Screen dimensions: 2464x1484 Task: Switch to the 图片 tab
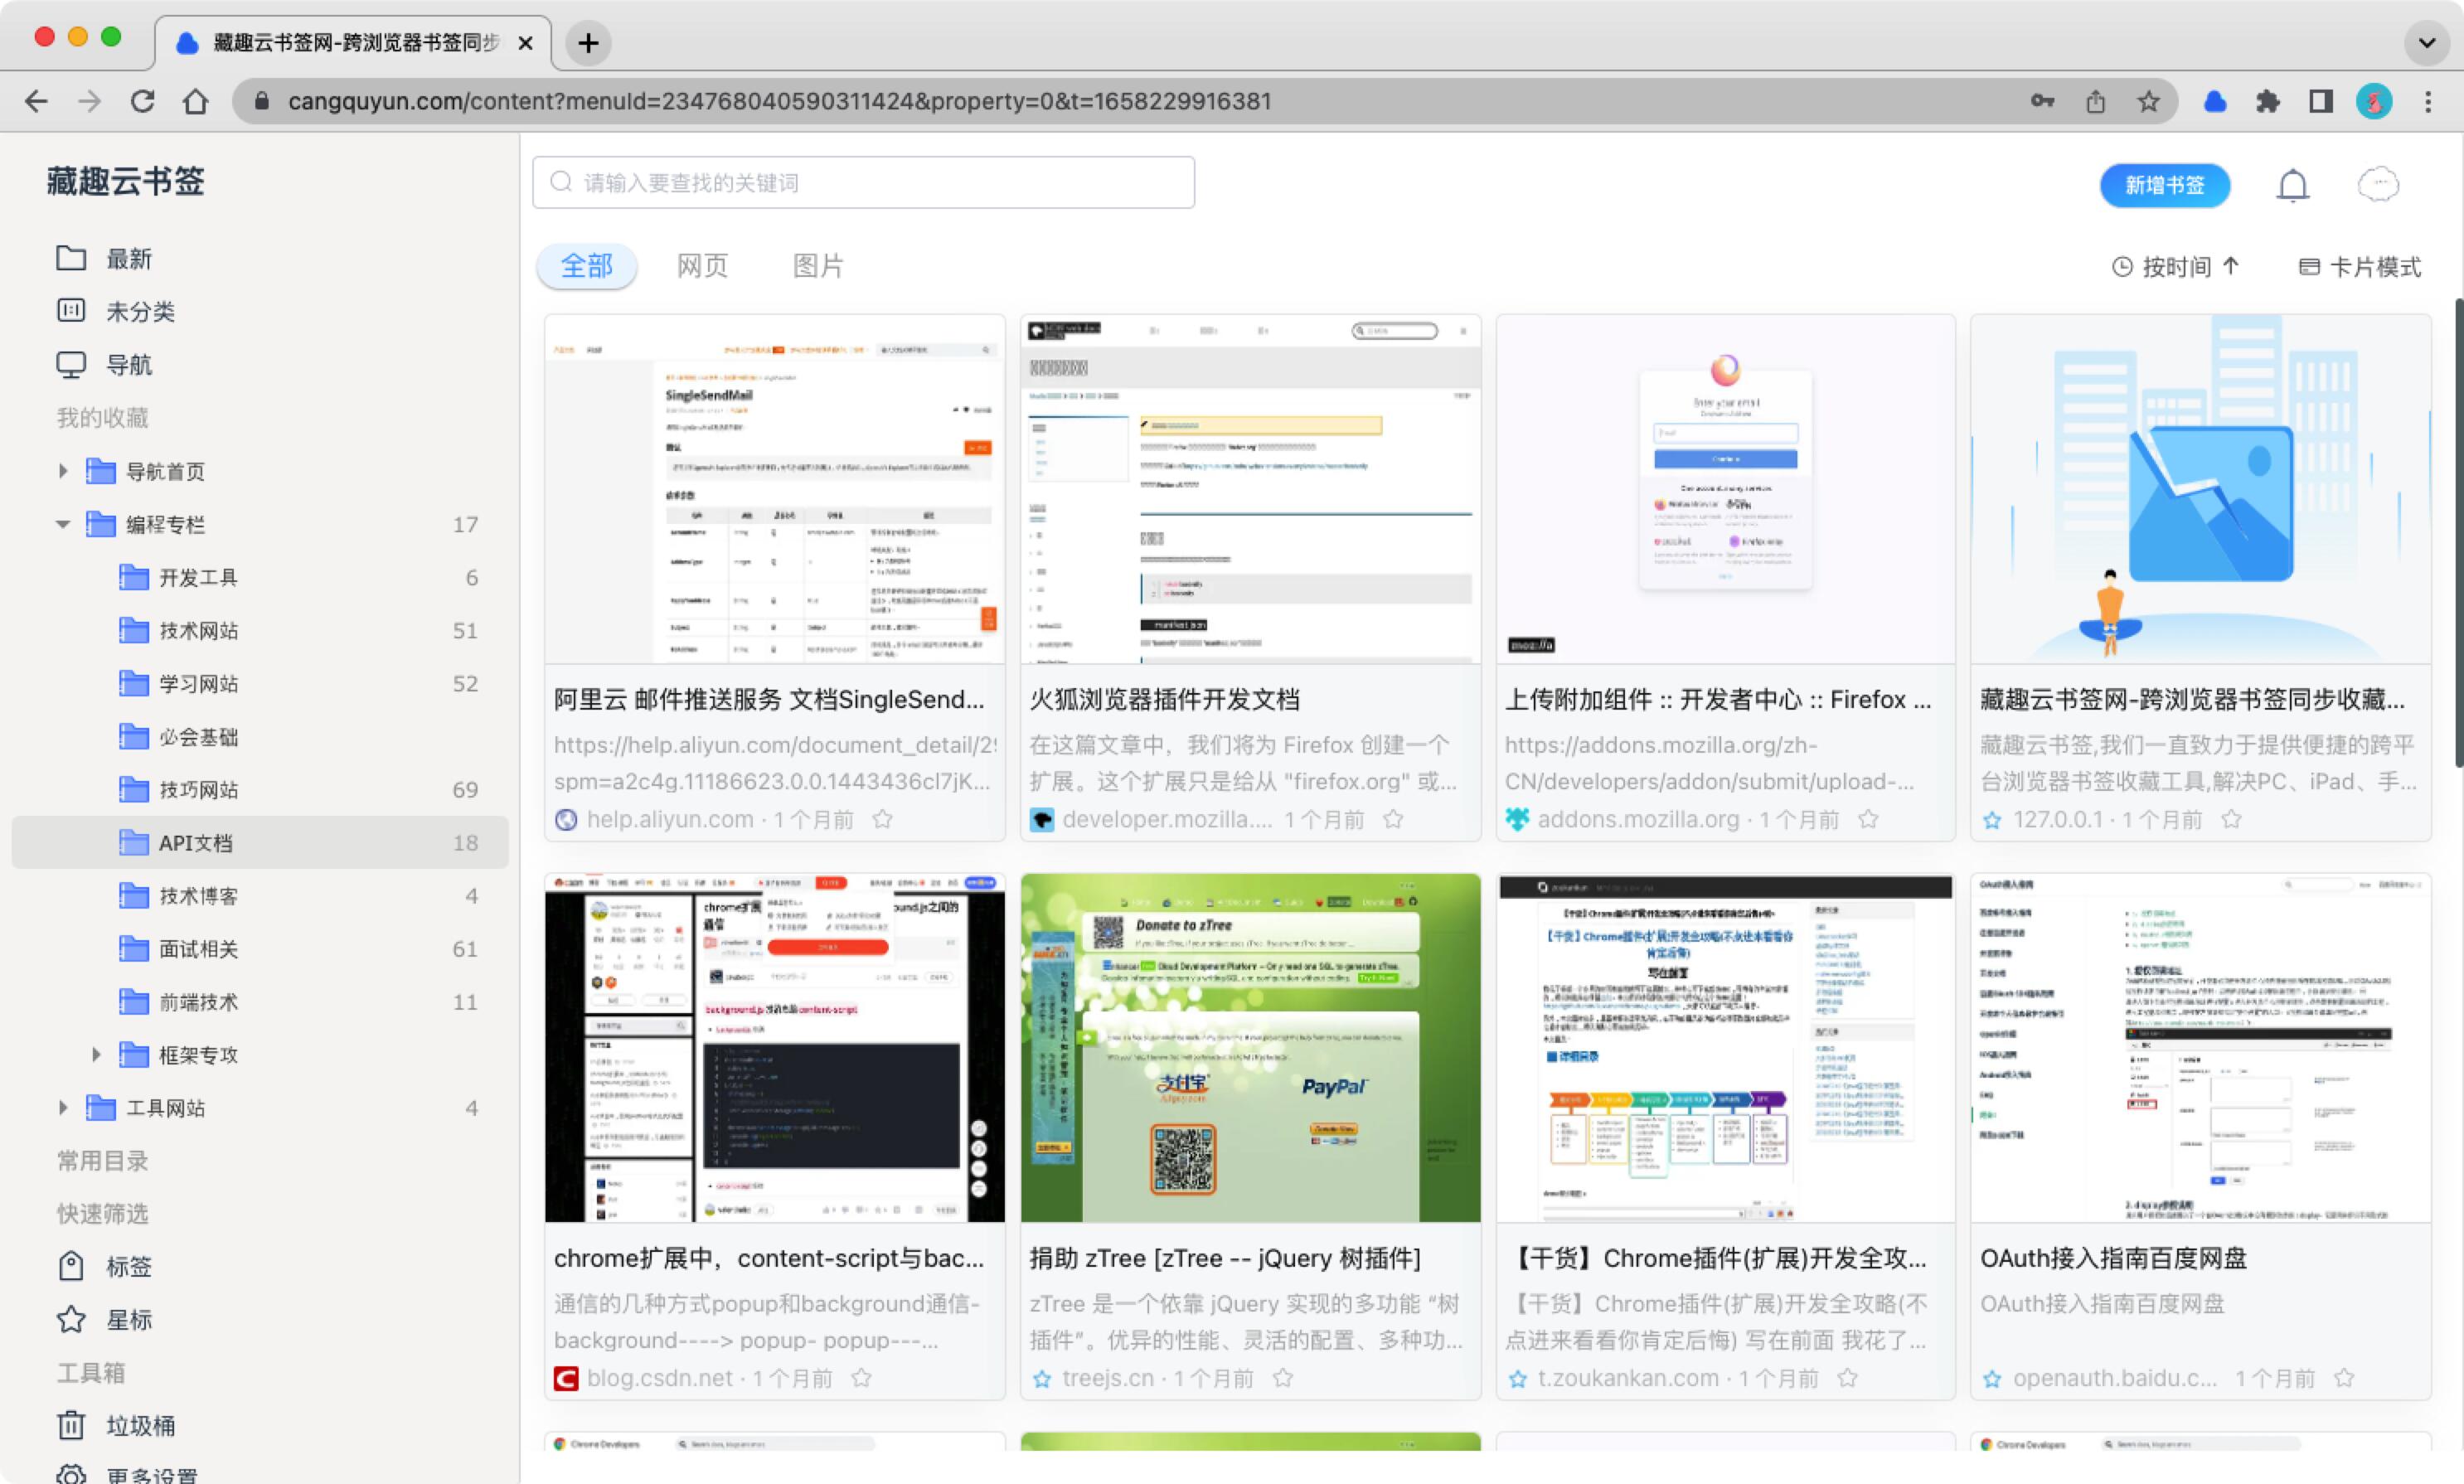click(818, 266)
